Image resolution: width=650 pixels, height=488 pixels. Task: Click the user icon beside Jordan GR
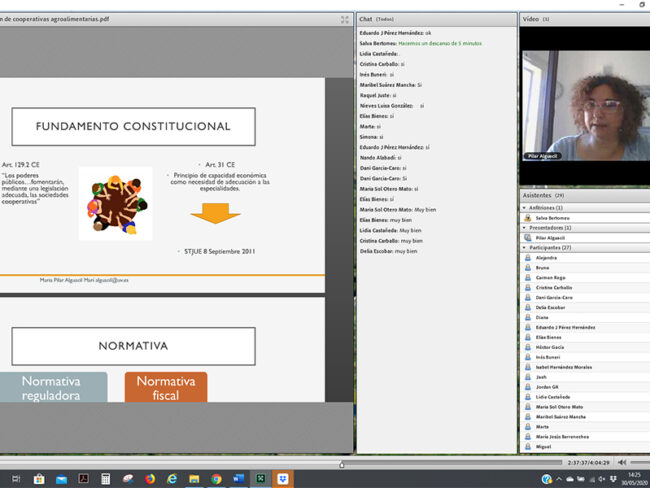pyautogui.click(x=528, y=387)
